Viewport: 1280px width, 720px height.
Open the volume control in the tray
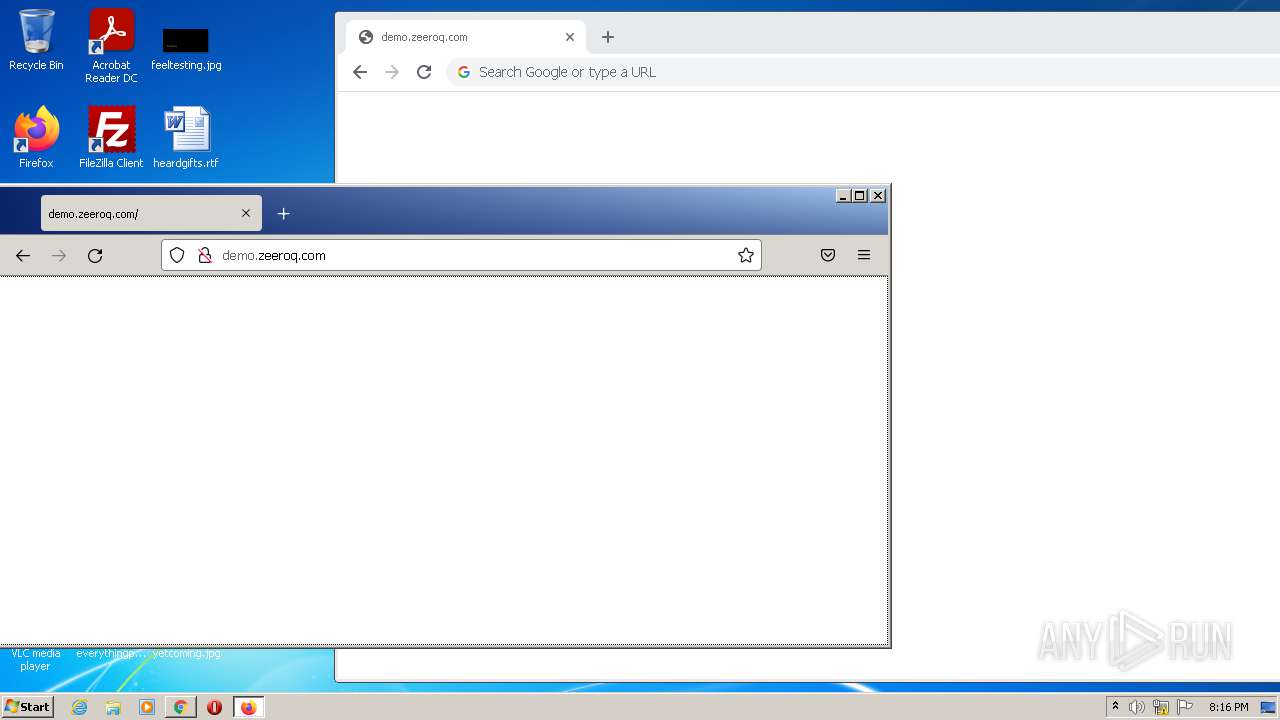(x=1136, y=707)
